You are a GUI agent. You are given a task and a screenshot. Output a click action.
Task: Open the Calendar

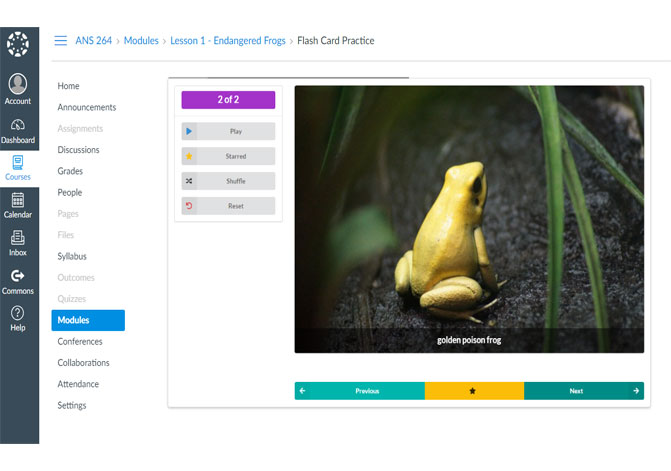18,206
